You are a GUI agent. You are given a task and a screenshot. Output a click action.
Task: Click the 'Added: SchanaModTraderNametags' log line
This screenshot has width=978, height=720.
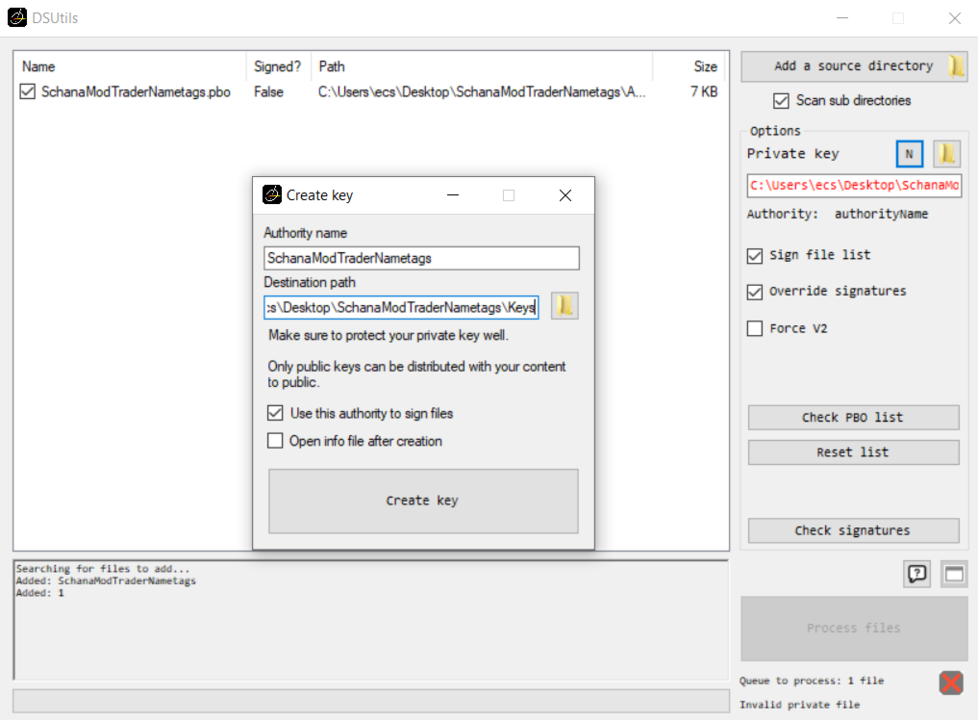[x=106, y=581]
